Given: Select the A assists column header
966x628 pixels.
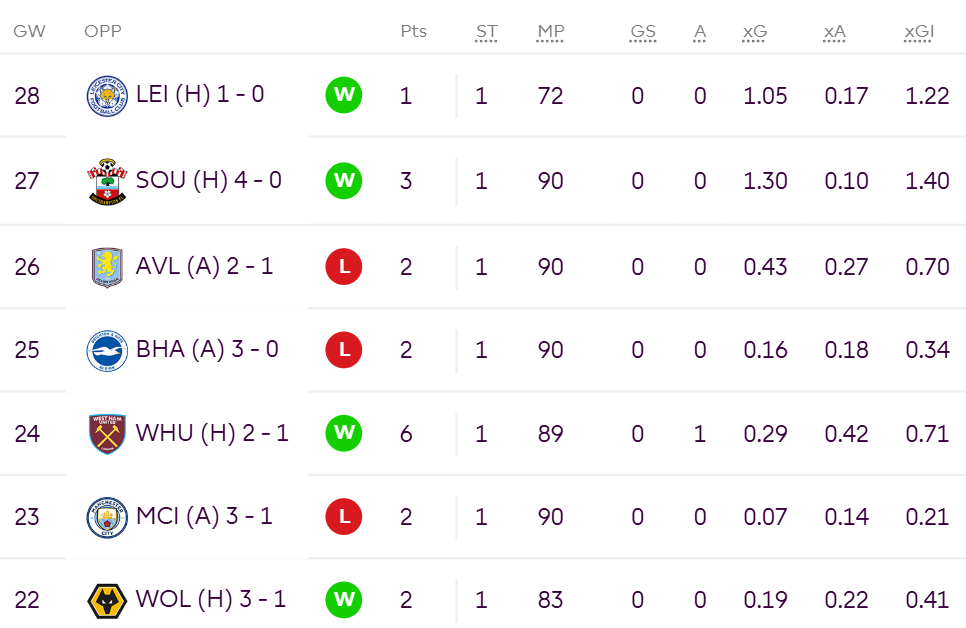Looking at the screenshot, I should (x=699, y=31).
